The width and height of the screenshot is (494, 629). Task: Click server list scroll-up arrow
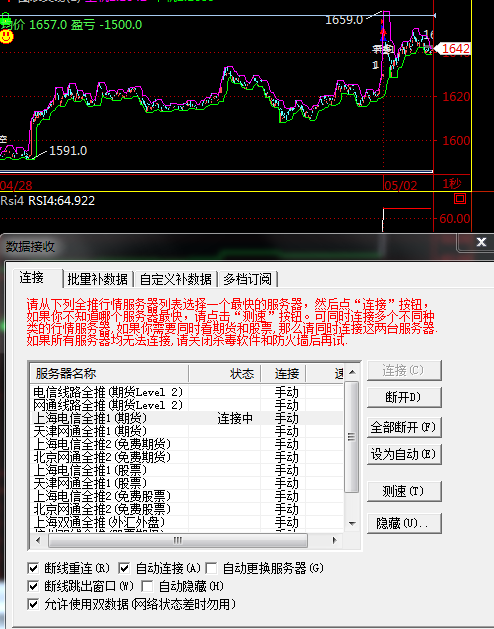tap(352, 372)
